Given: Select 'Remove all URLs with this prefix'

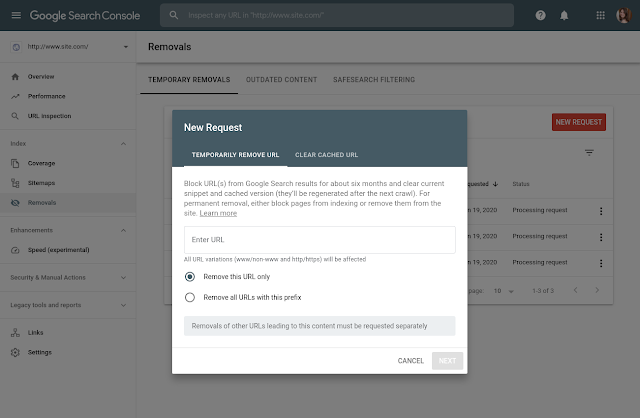Looking at the screenshot, I should pos(190,297).
